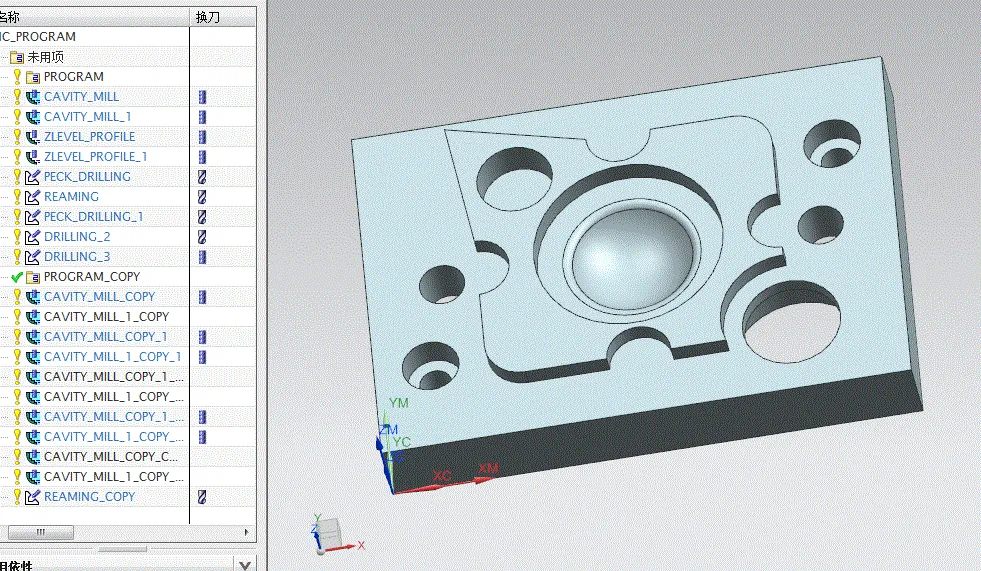This screenshot has width=981, height=571.
Task: Click the scrollbar right arrow of the navigator
Action: tap(247, 532)
